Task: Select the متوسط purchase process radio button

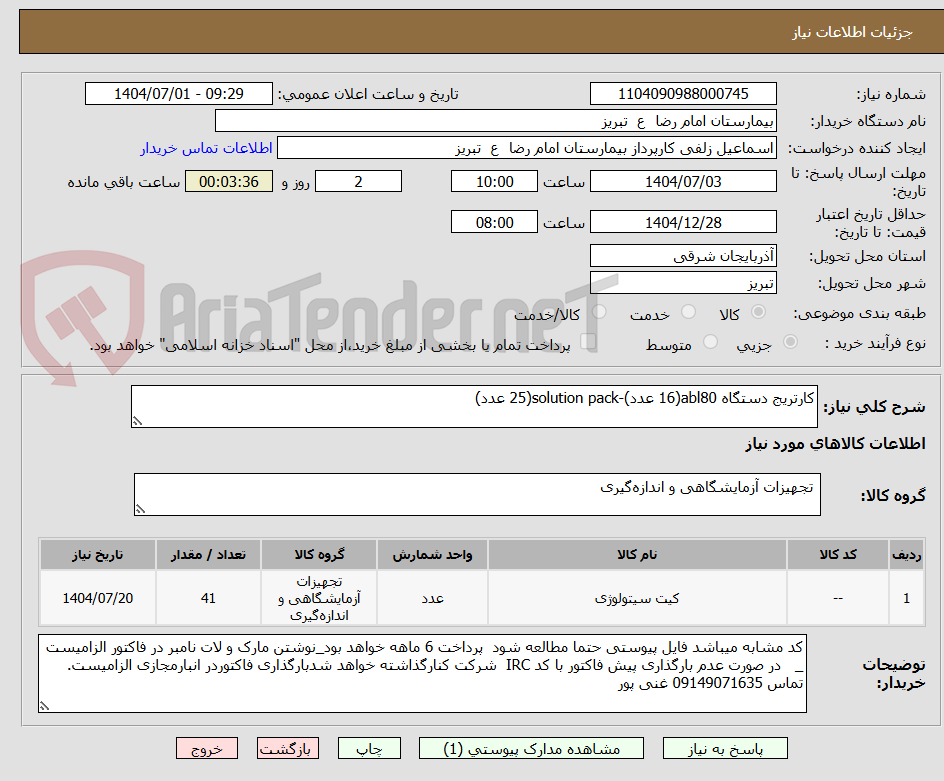Action: pyautogui.click(x=711, y=343)
